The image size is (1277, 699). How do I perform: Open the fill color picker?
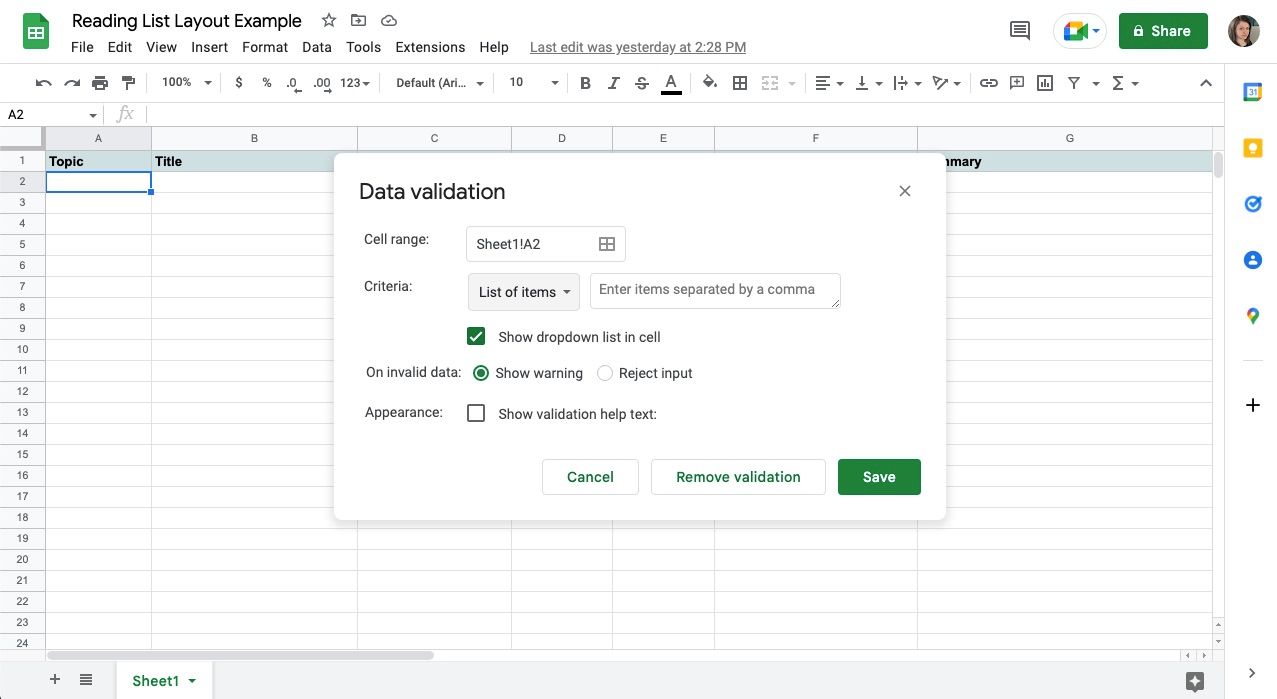(709, 83)
